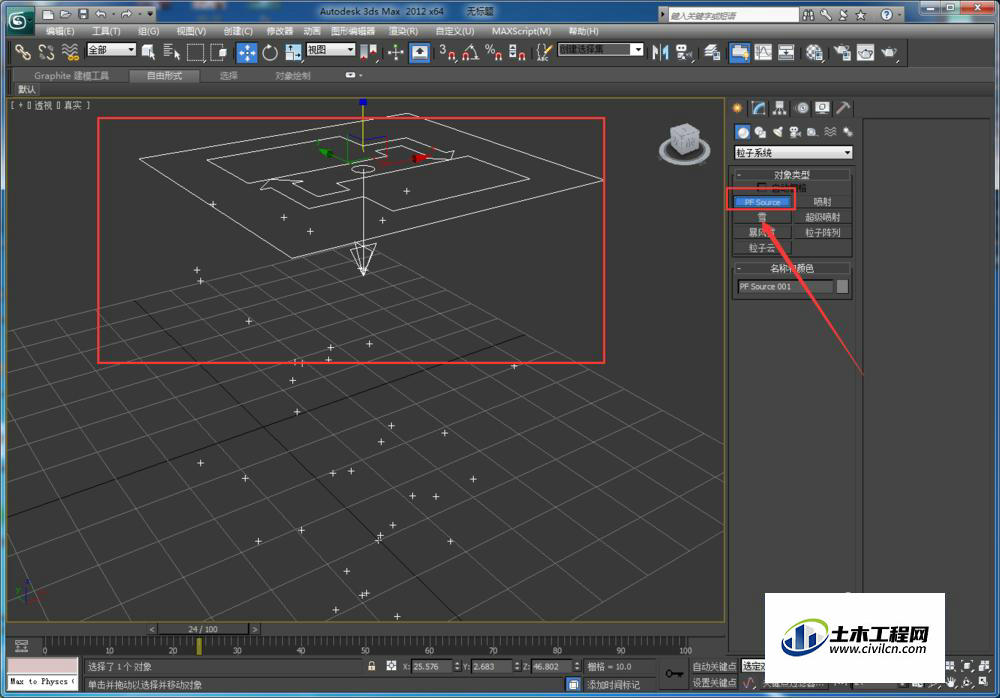
Task: Select the Shapes category icon
Action: 760,132
